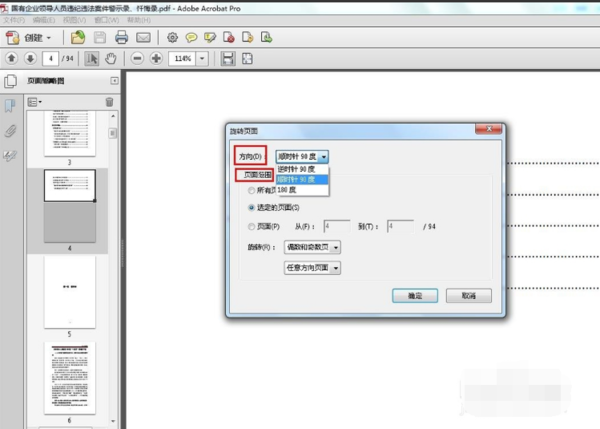Select the Pages range radio button
Screen dimensions: 600x429
tap(251, 227)
